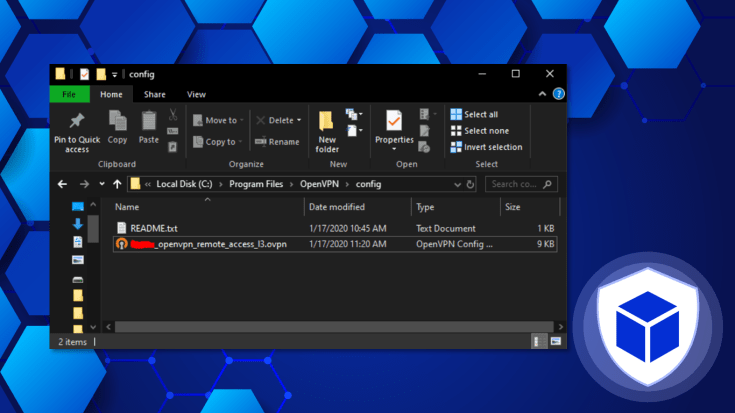Click the History ribbon icon
The width and height of the screenshot is (735, 413).
(x=424, y=147)
